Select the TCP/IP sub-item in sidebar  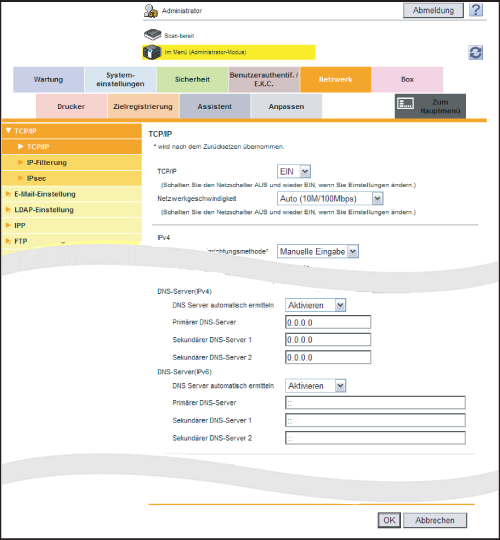72,147
